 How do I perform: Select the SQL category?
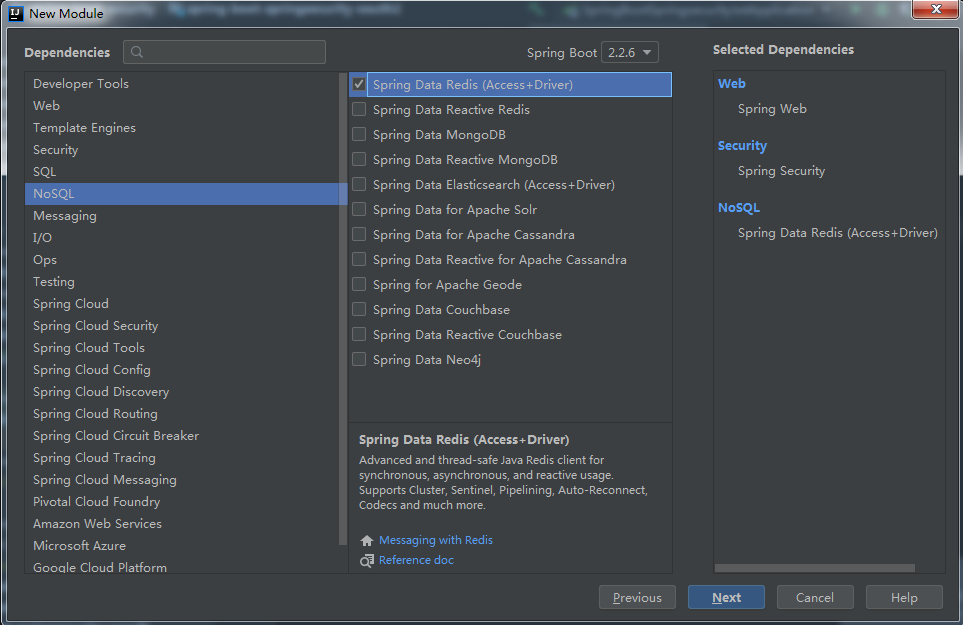45,172
